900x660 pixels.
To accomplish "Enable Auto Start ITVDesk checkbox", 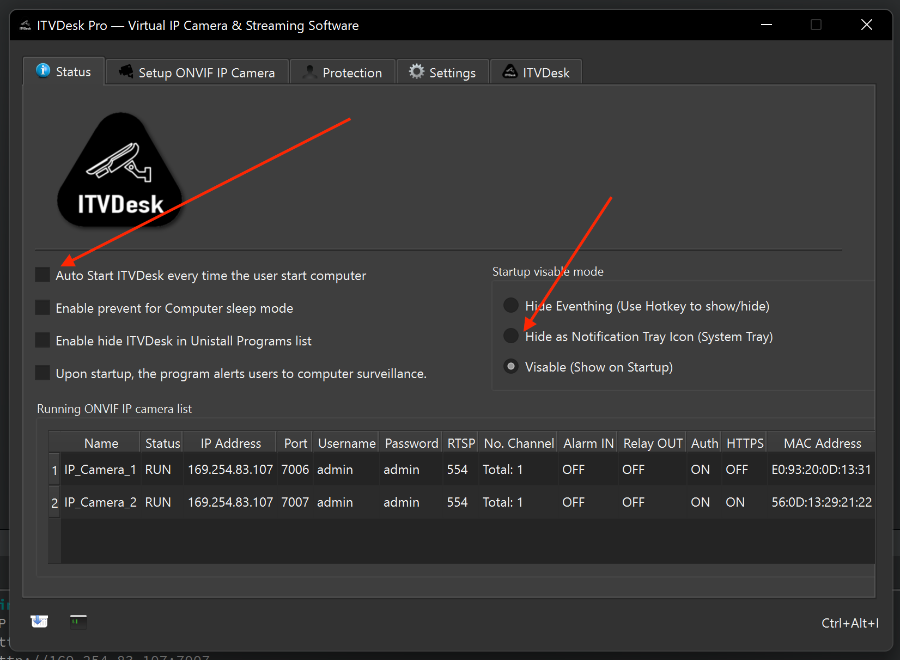I will point(42,275).
